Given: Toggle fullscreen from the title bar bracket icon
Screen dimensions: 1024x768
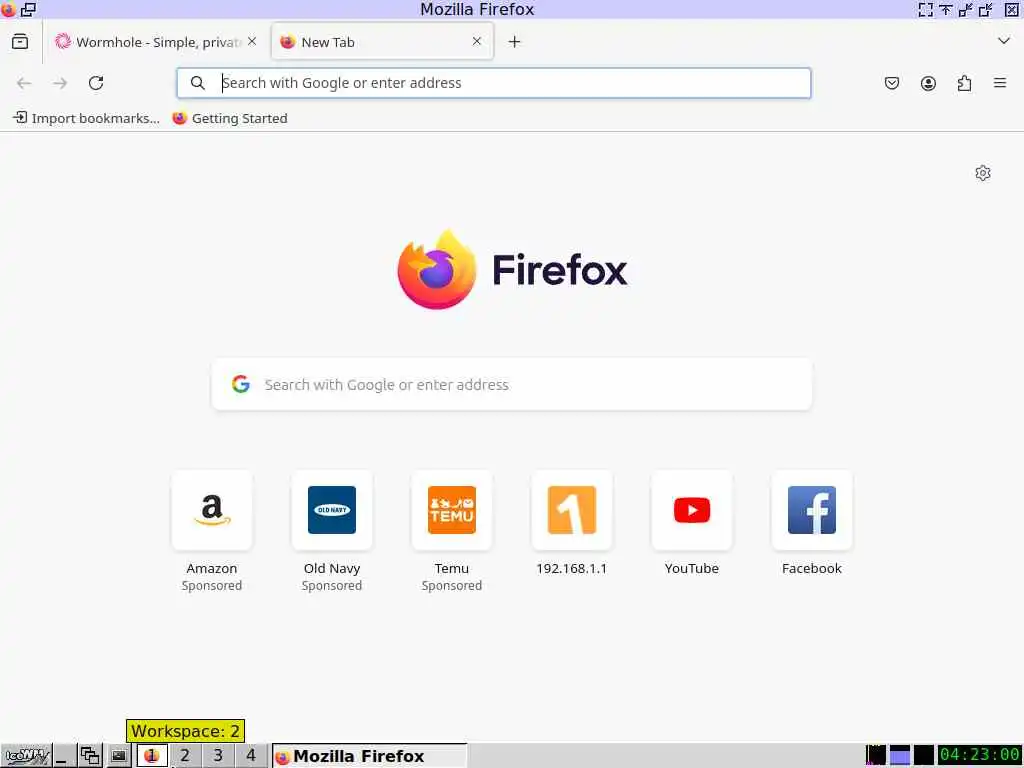Looking at the screenshot, I should (925, 9).
